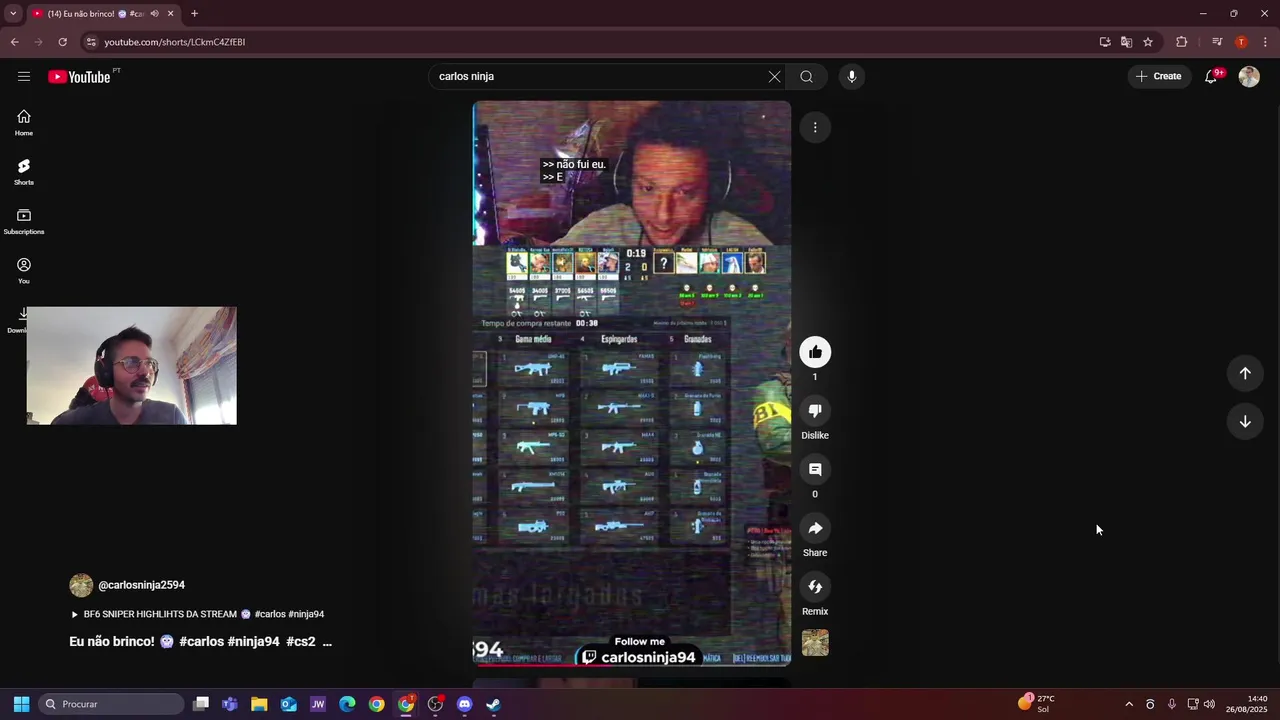Open Discord from the taskbar
The width and height of the screenshot is (1280, 720).
pos(464,704)
